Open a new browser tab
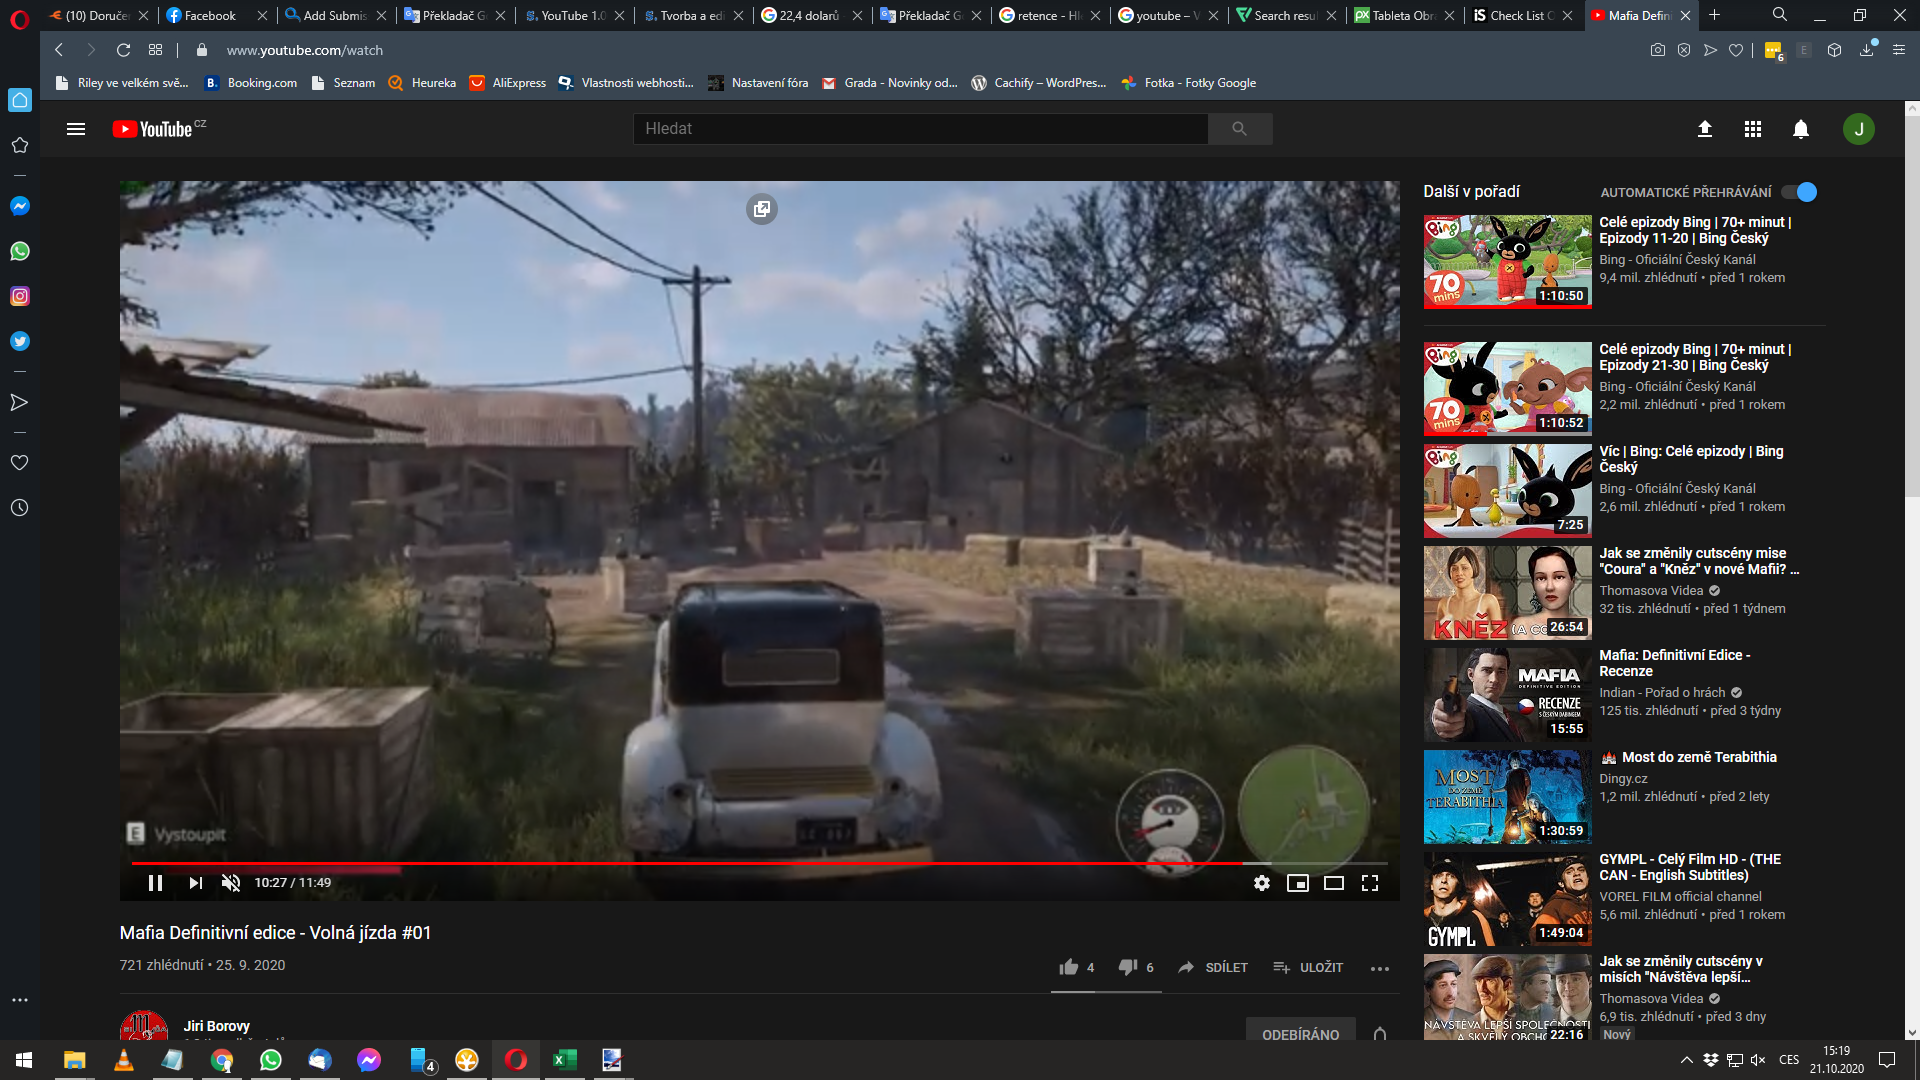1920x1080 pixels. (x=1714, y=15)
